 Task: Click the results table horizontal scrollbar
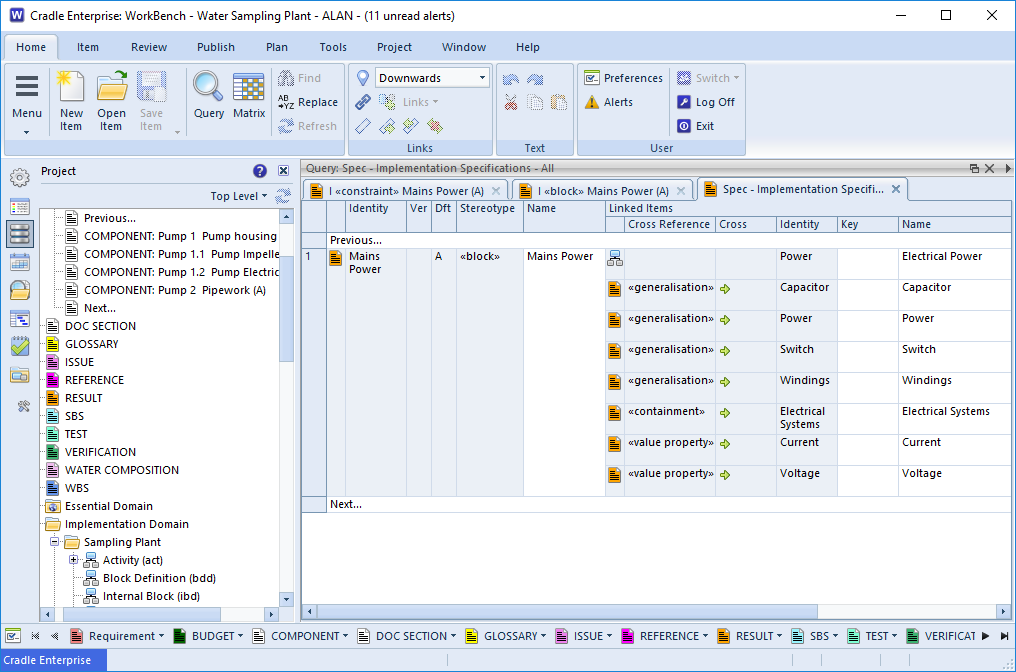click(568, 611)
